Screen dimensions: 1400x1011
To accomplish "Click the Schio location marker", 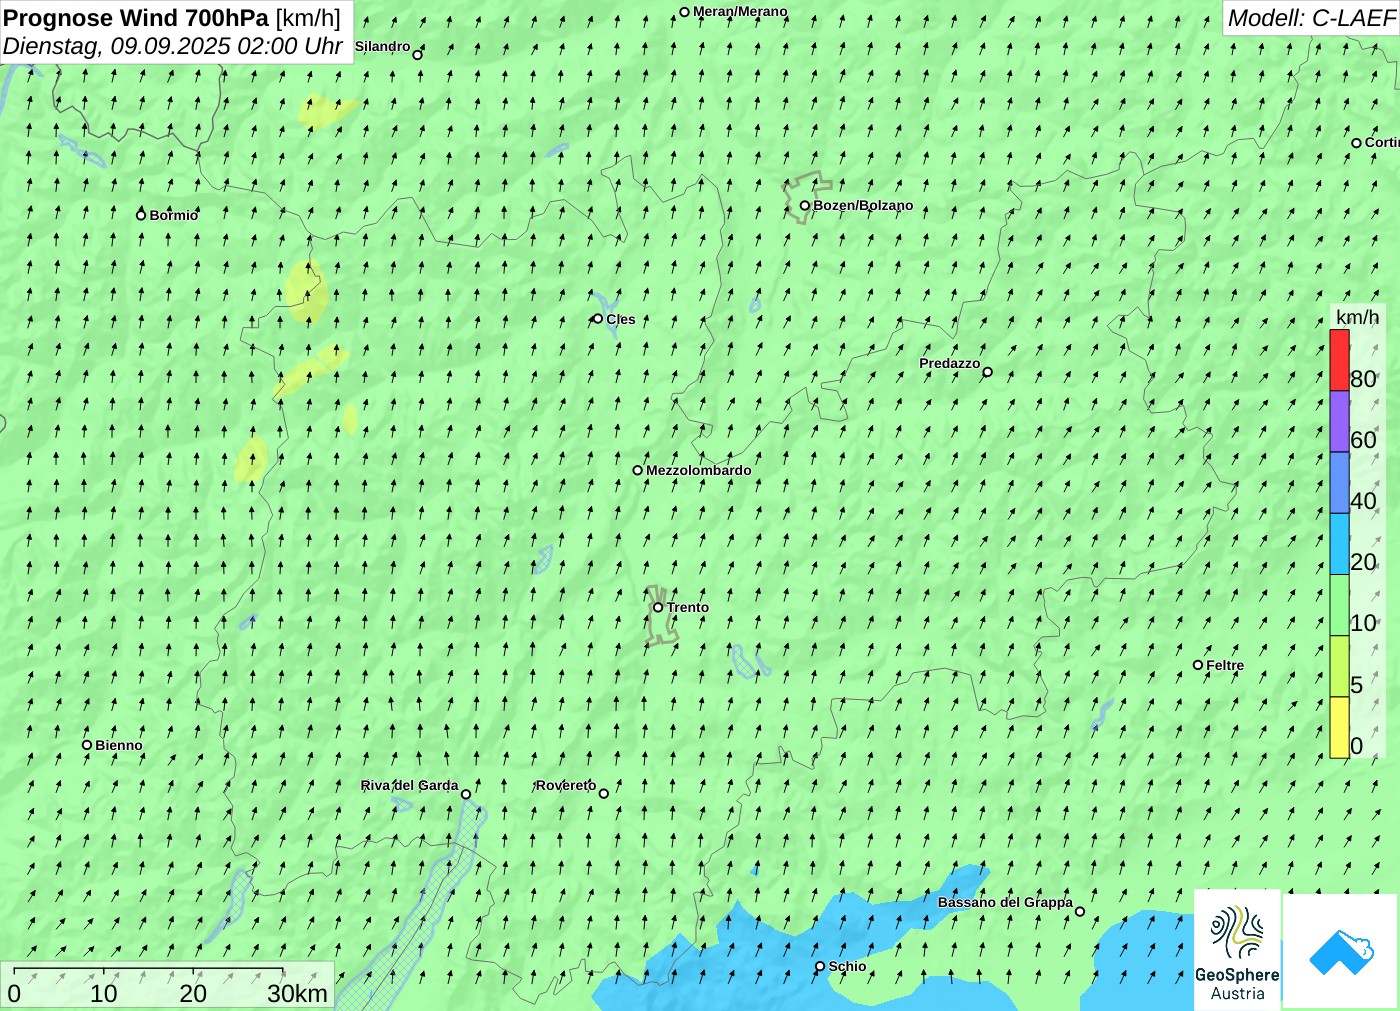I will 820,966.
